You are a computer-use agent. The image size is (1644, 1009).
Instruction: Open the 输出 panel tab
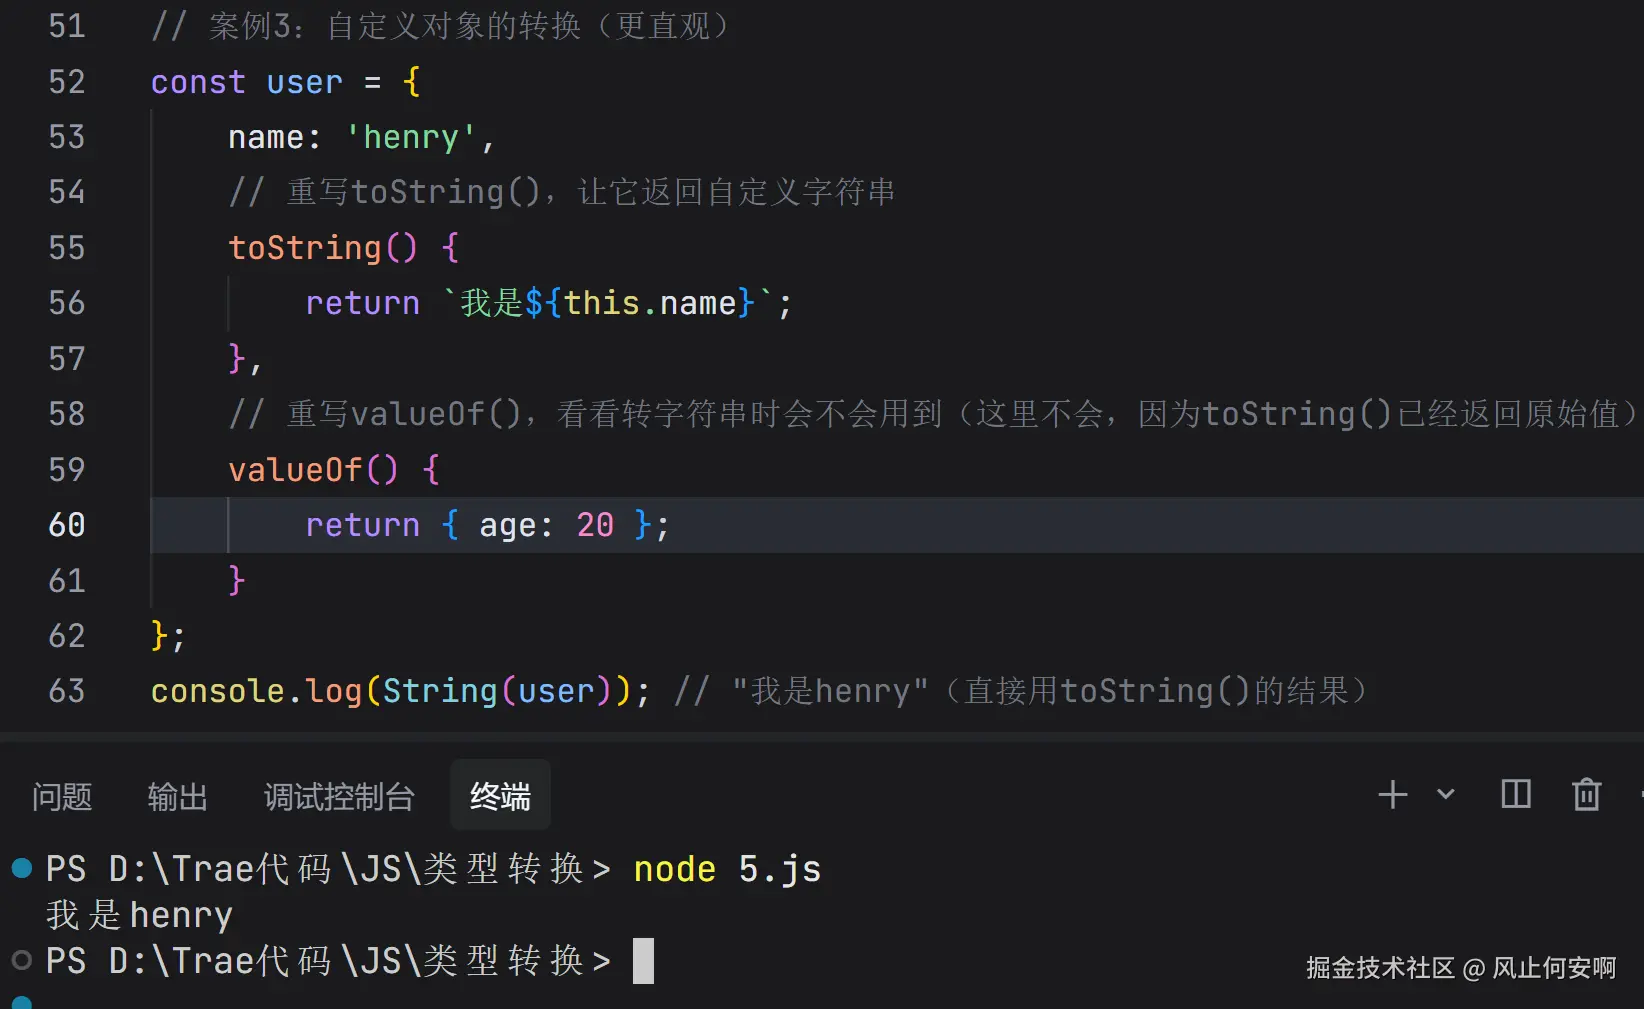point(177,797)
